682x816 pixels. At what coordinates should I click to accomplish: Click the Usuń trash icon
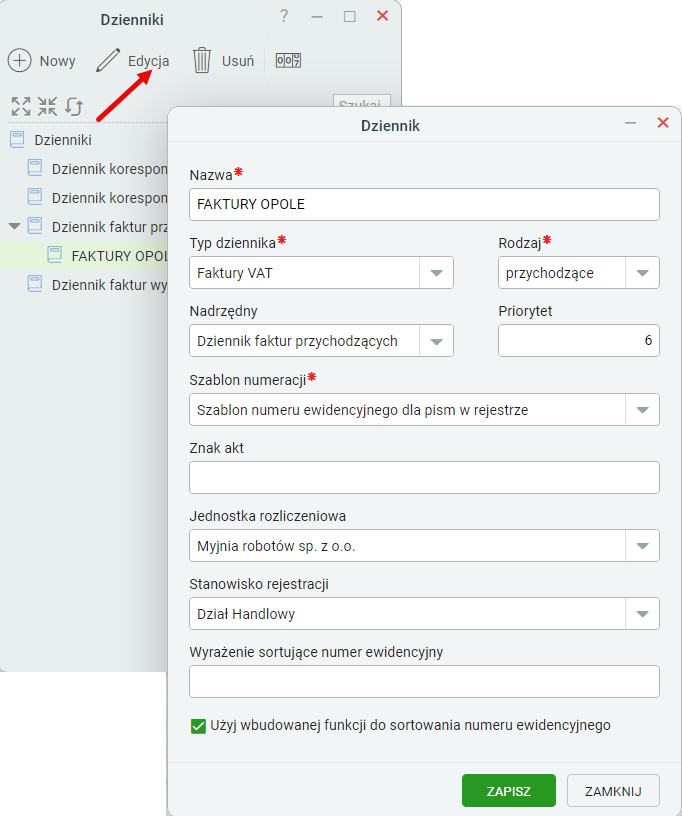[202, 60]
